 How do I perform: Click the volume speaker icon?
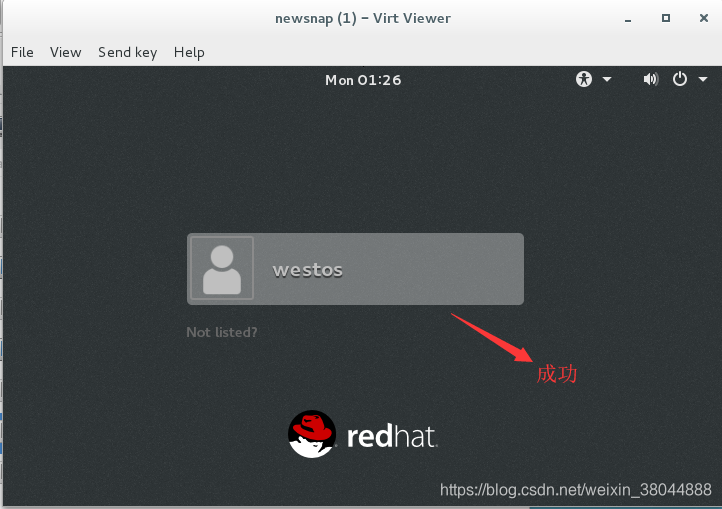coord(651,79)
